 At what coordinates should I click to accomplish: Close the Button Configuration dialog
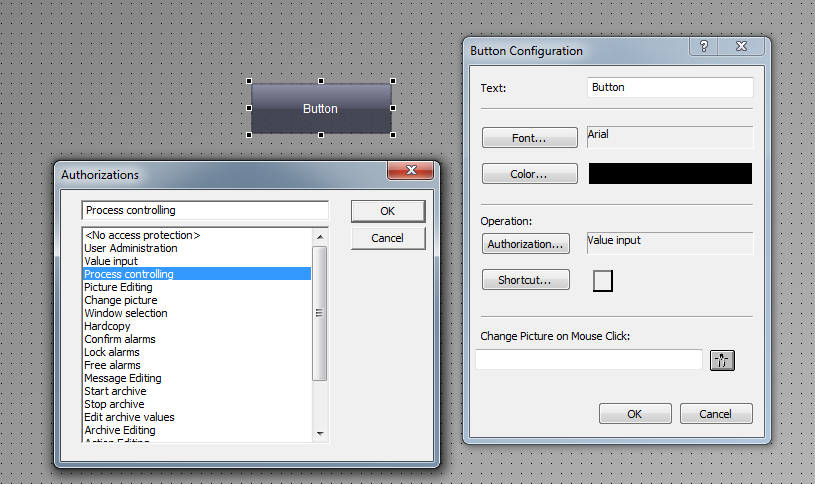click(x=741, y=46)
